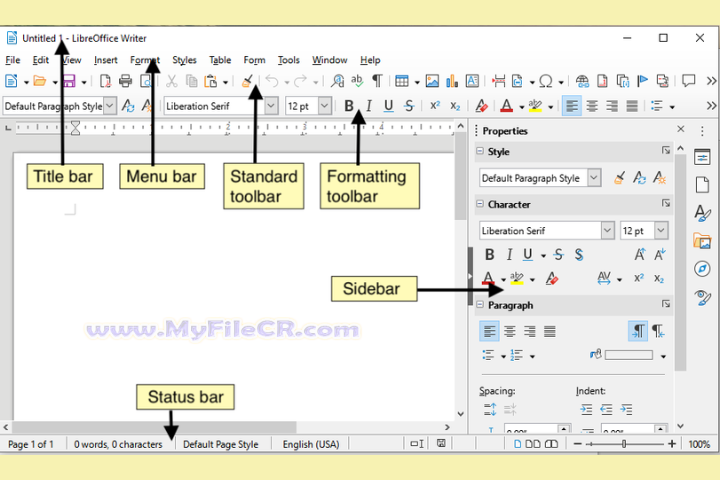Open the sidebar font size 12 pt dropdown
The height and width of the screenshot is (480, 720).
point(661,230)
